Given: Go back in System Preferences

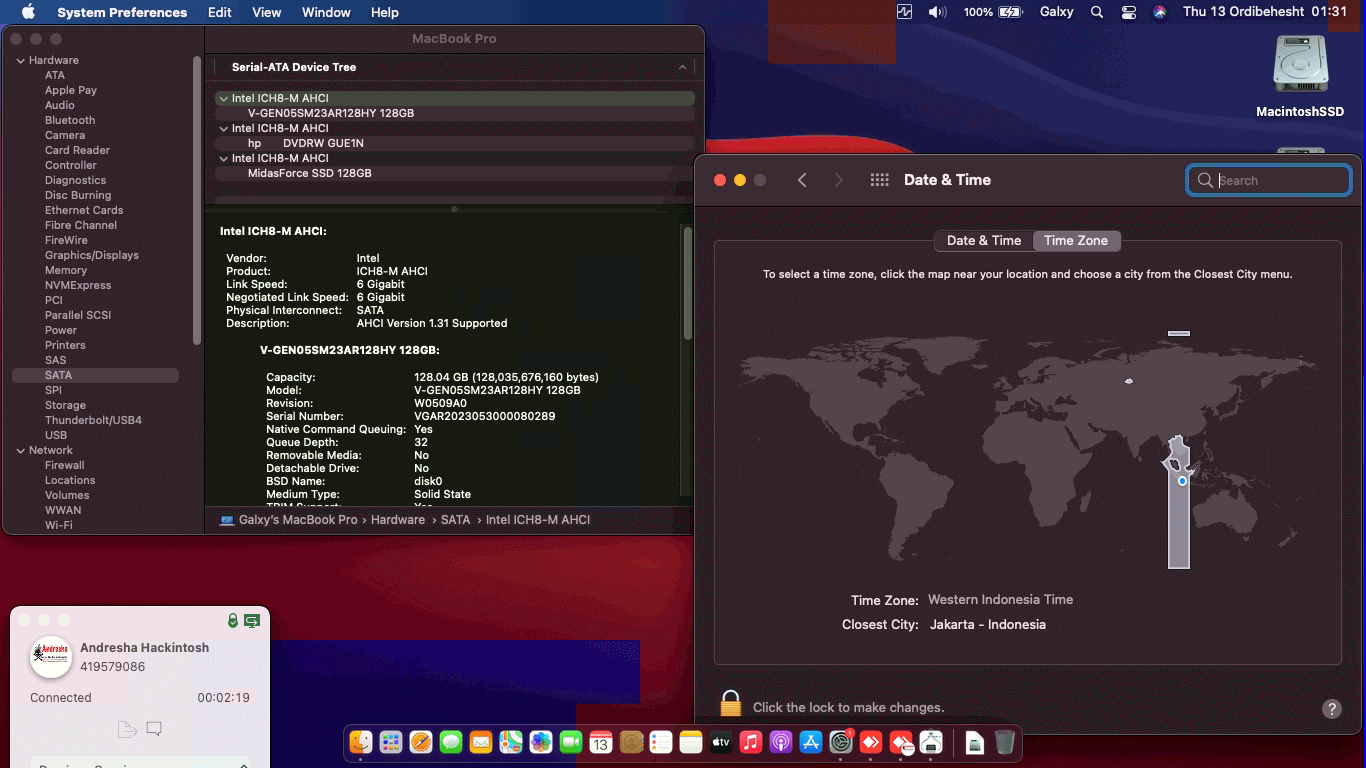Looking at the screenshot, I should point(802,180).
